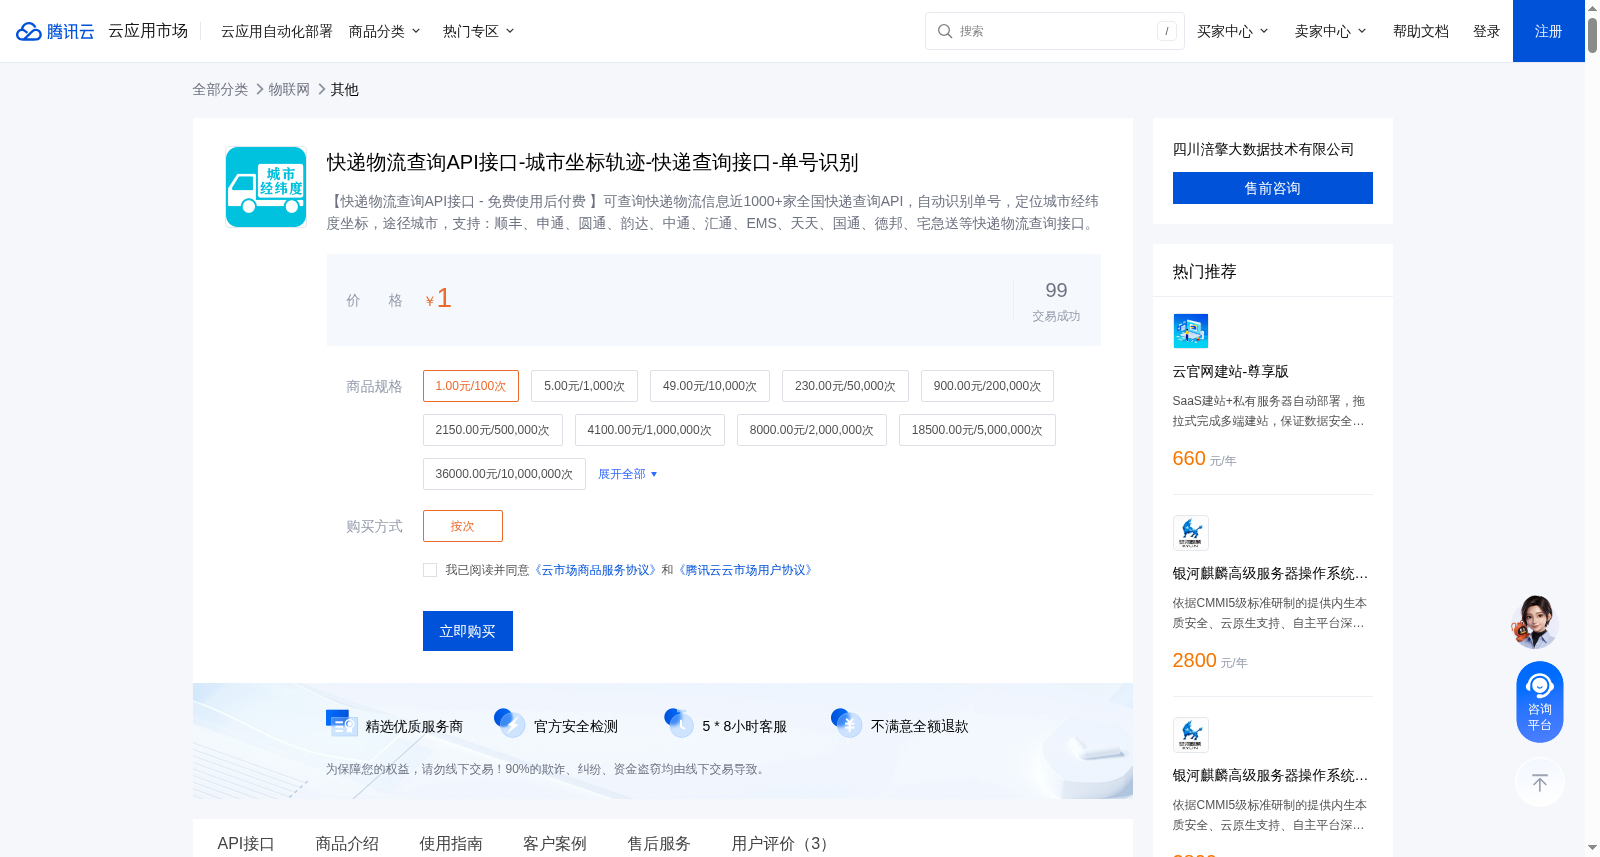The height and width of the screenshot is (857, 1600).
Task: Expand all specifications with 展开全部
Action: tap(628, 474)
